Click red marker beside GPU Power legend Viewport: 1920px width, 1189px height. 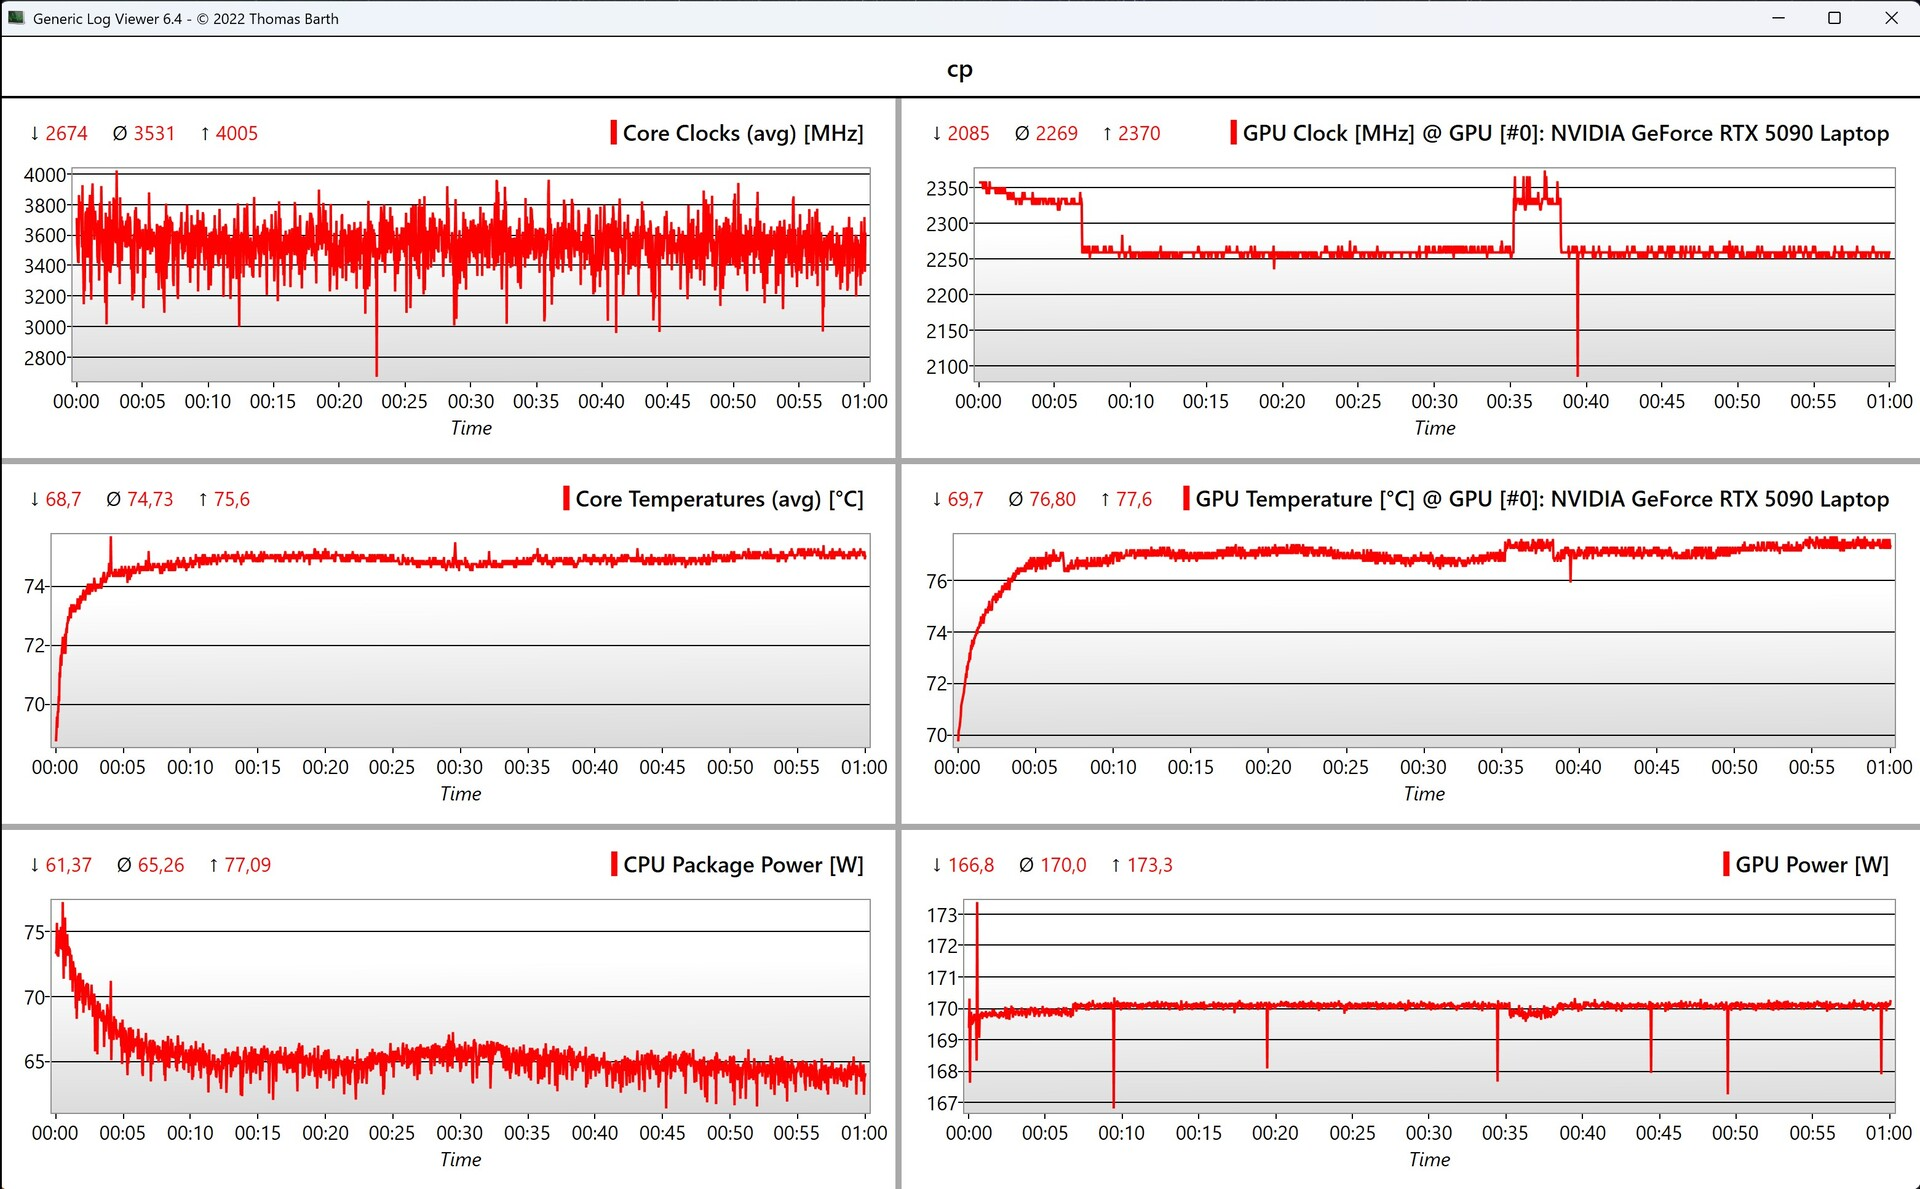(1726, 865)
